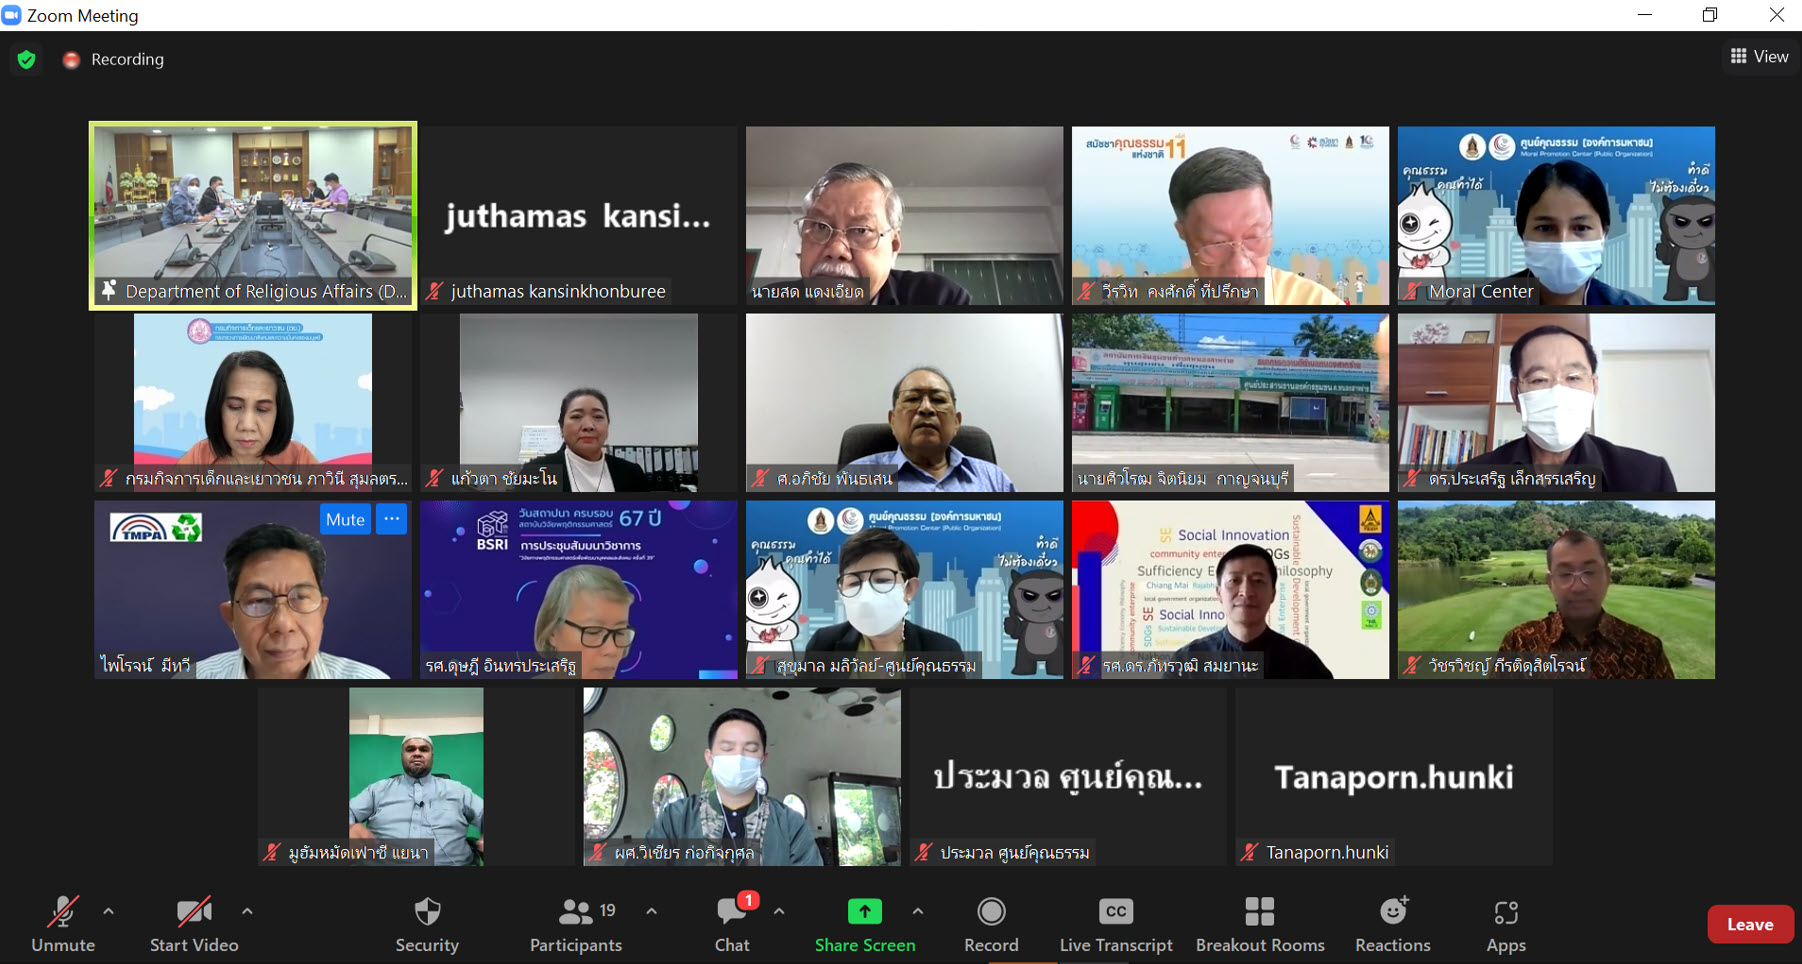Viewport: 1802px width, 964px height.
Task: Open more options on ไพโรจน์ มีทวี tile
Action: pos(392,519)
